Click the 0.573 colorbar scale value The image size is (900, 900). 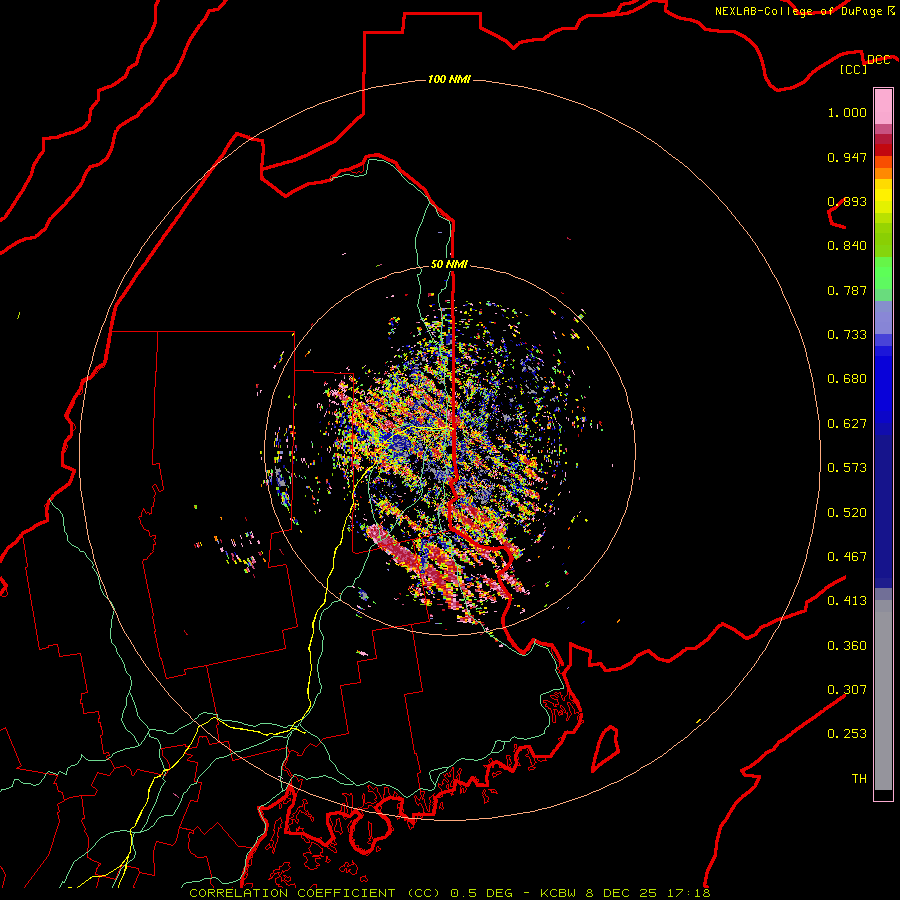(847, 468)
